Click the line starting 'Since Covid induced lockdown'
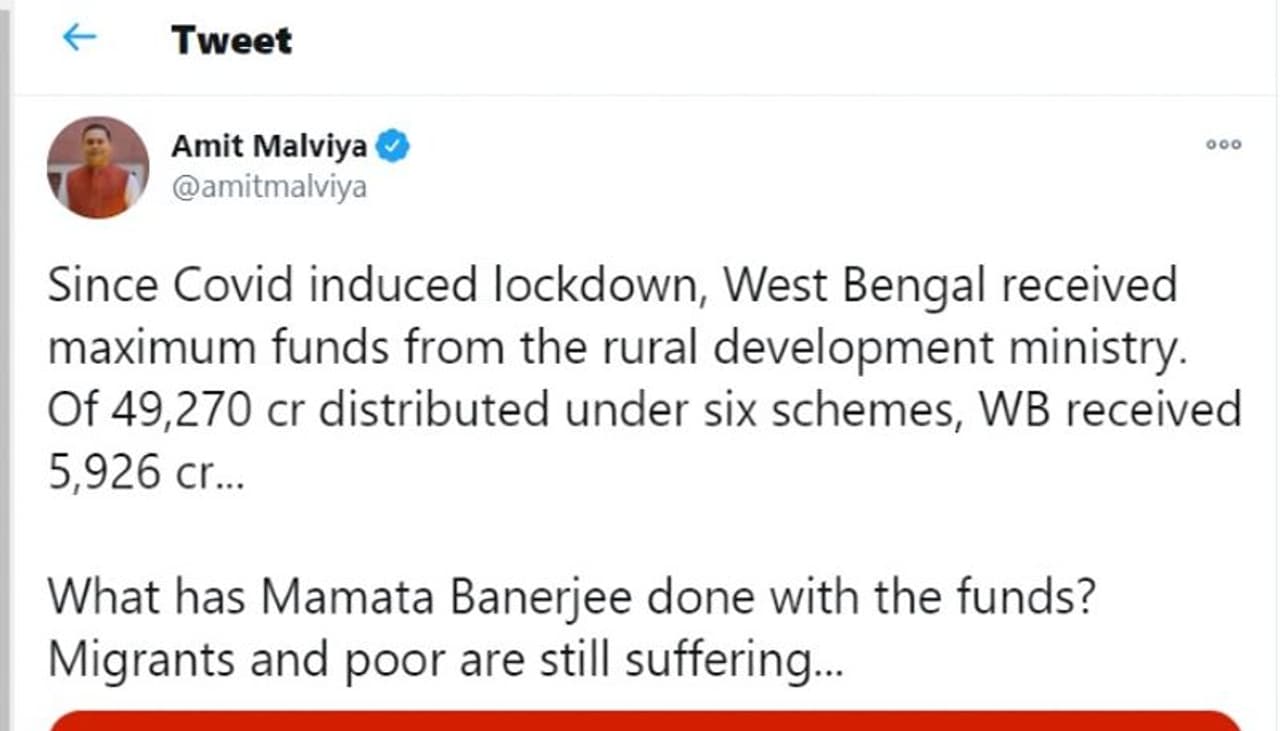Screen dimensions: 1280x731 tap(612, 286)
